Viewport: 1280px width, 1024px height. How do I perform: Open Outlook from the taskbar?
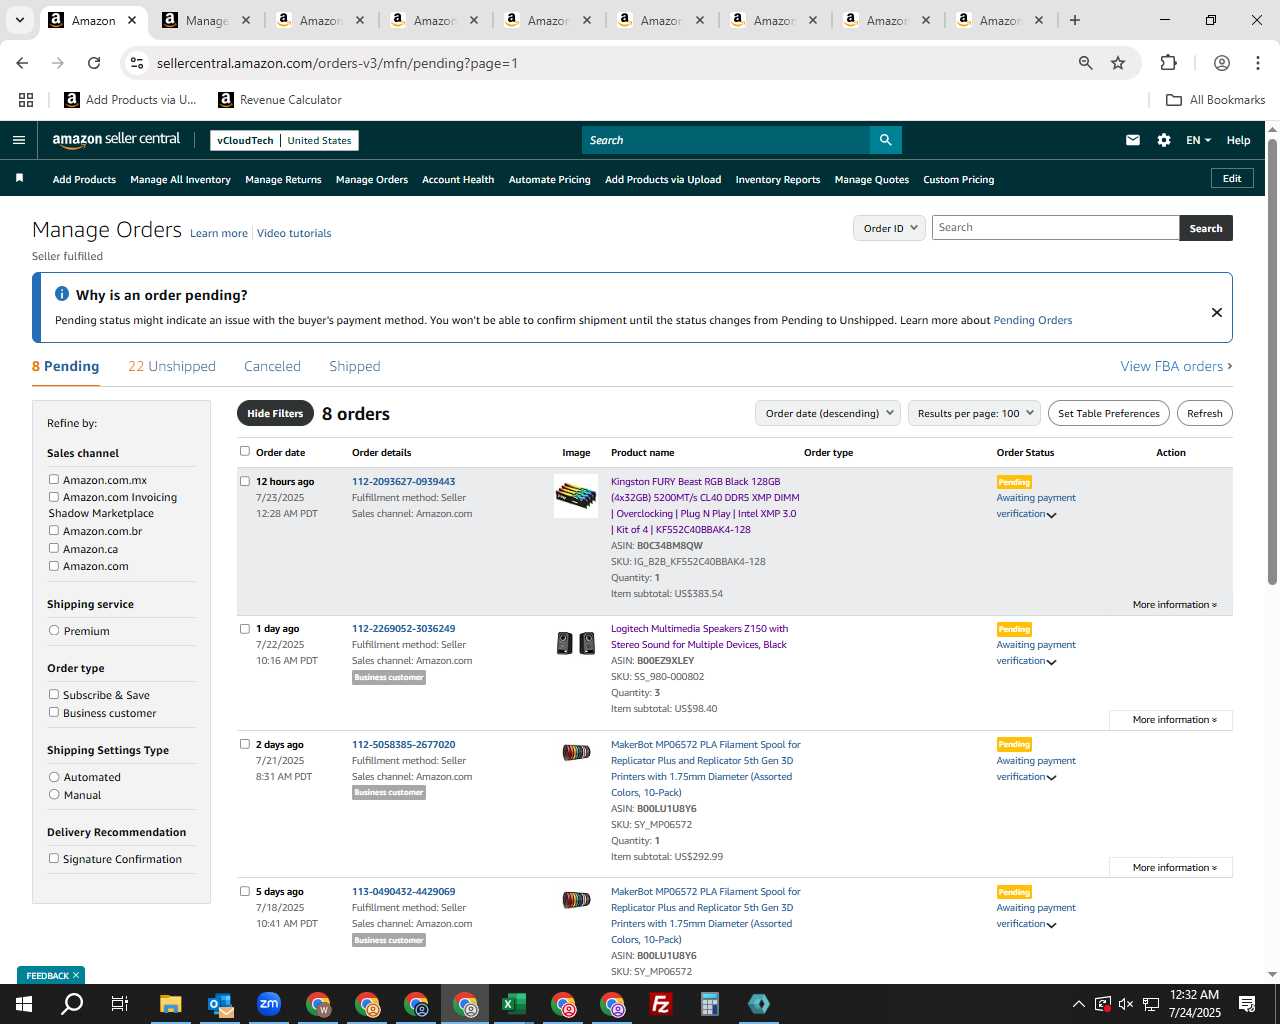tap(220, 1004)
